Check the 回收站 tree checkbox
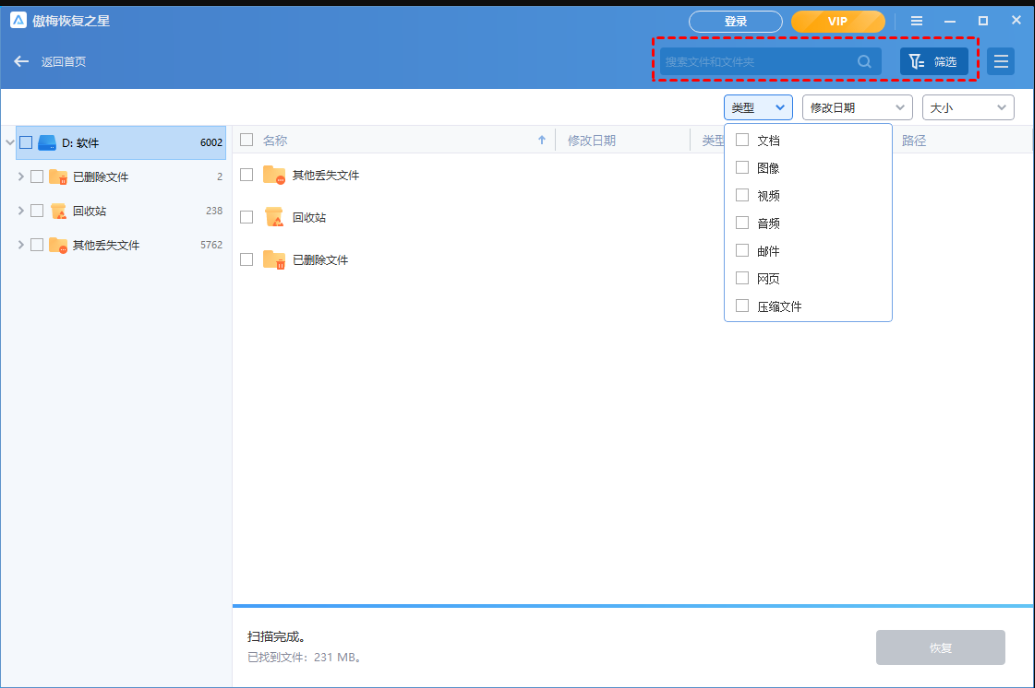 tap(37, 211)
